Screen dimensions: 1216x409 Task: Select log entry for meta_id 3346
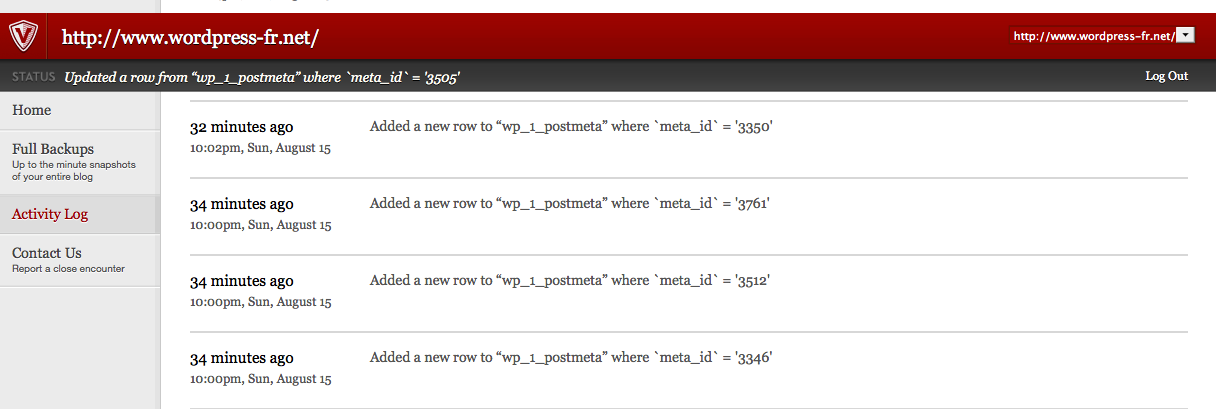[572, 357]
